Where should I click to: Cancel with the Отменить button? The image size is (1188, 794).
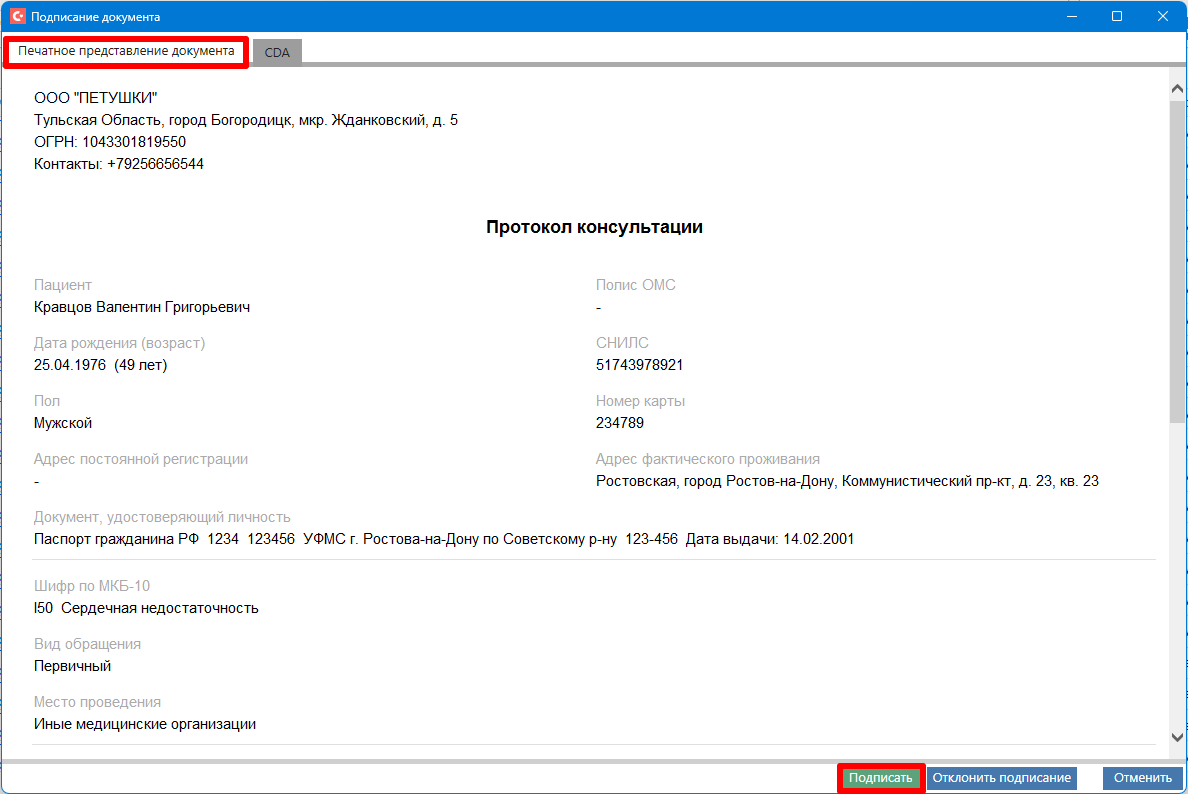point(1142,778)
